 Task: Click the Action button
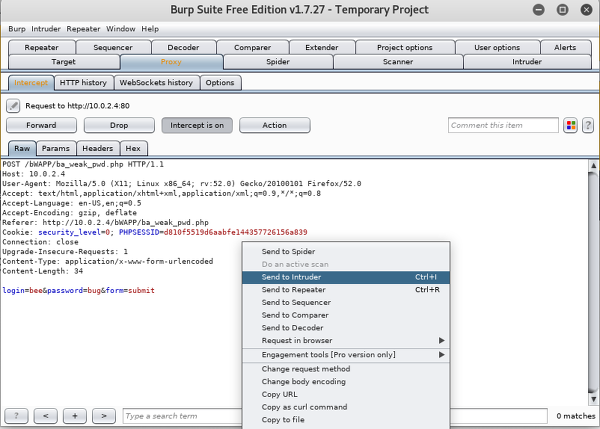275,126
